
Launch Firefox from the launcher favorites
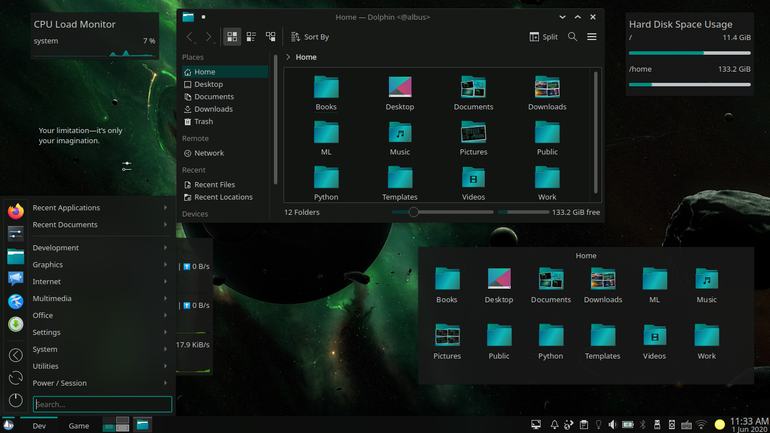[16, 211]
